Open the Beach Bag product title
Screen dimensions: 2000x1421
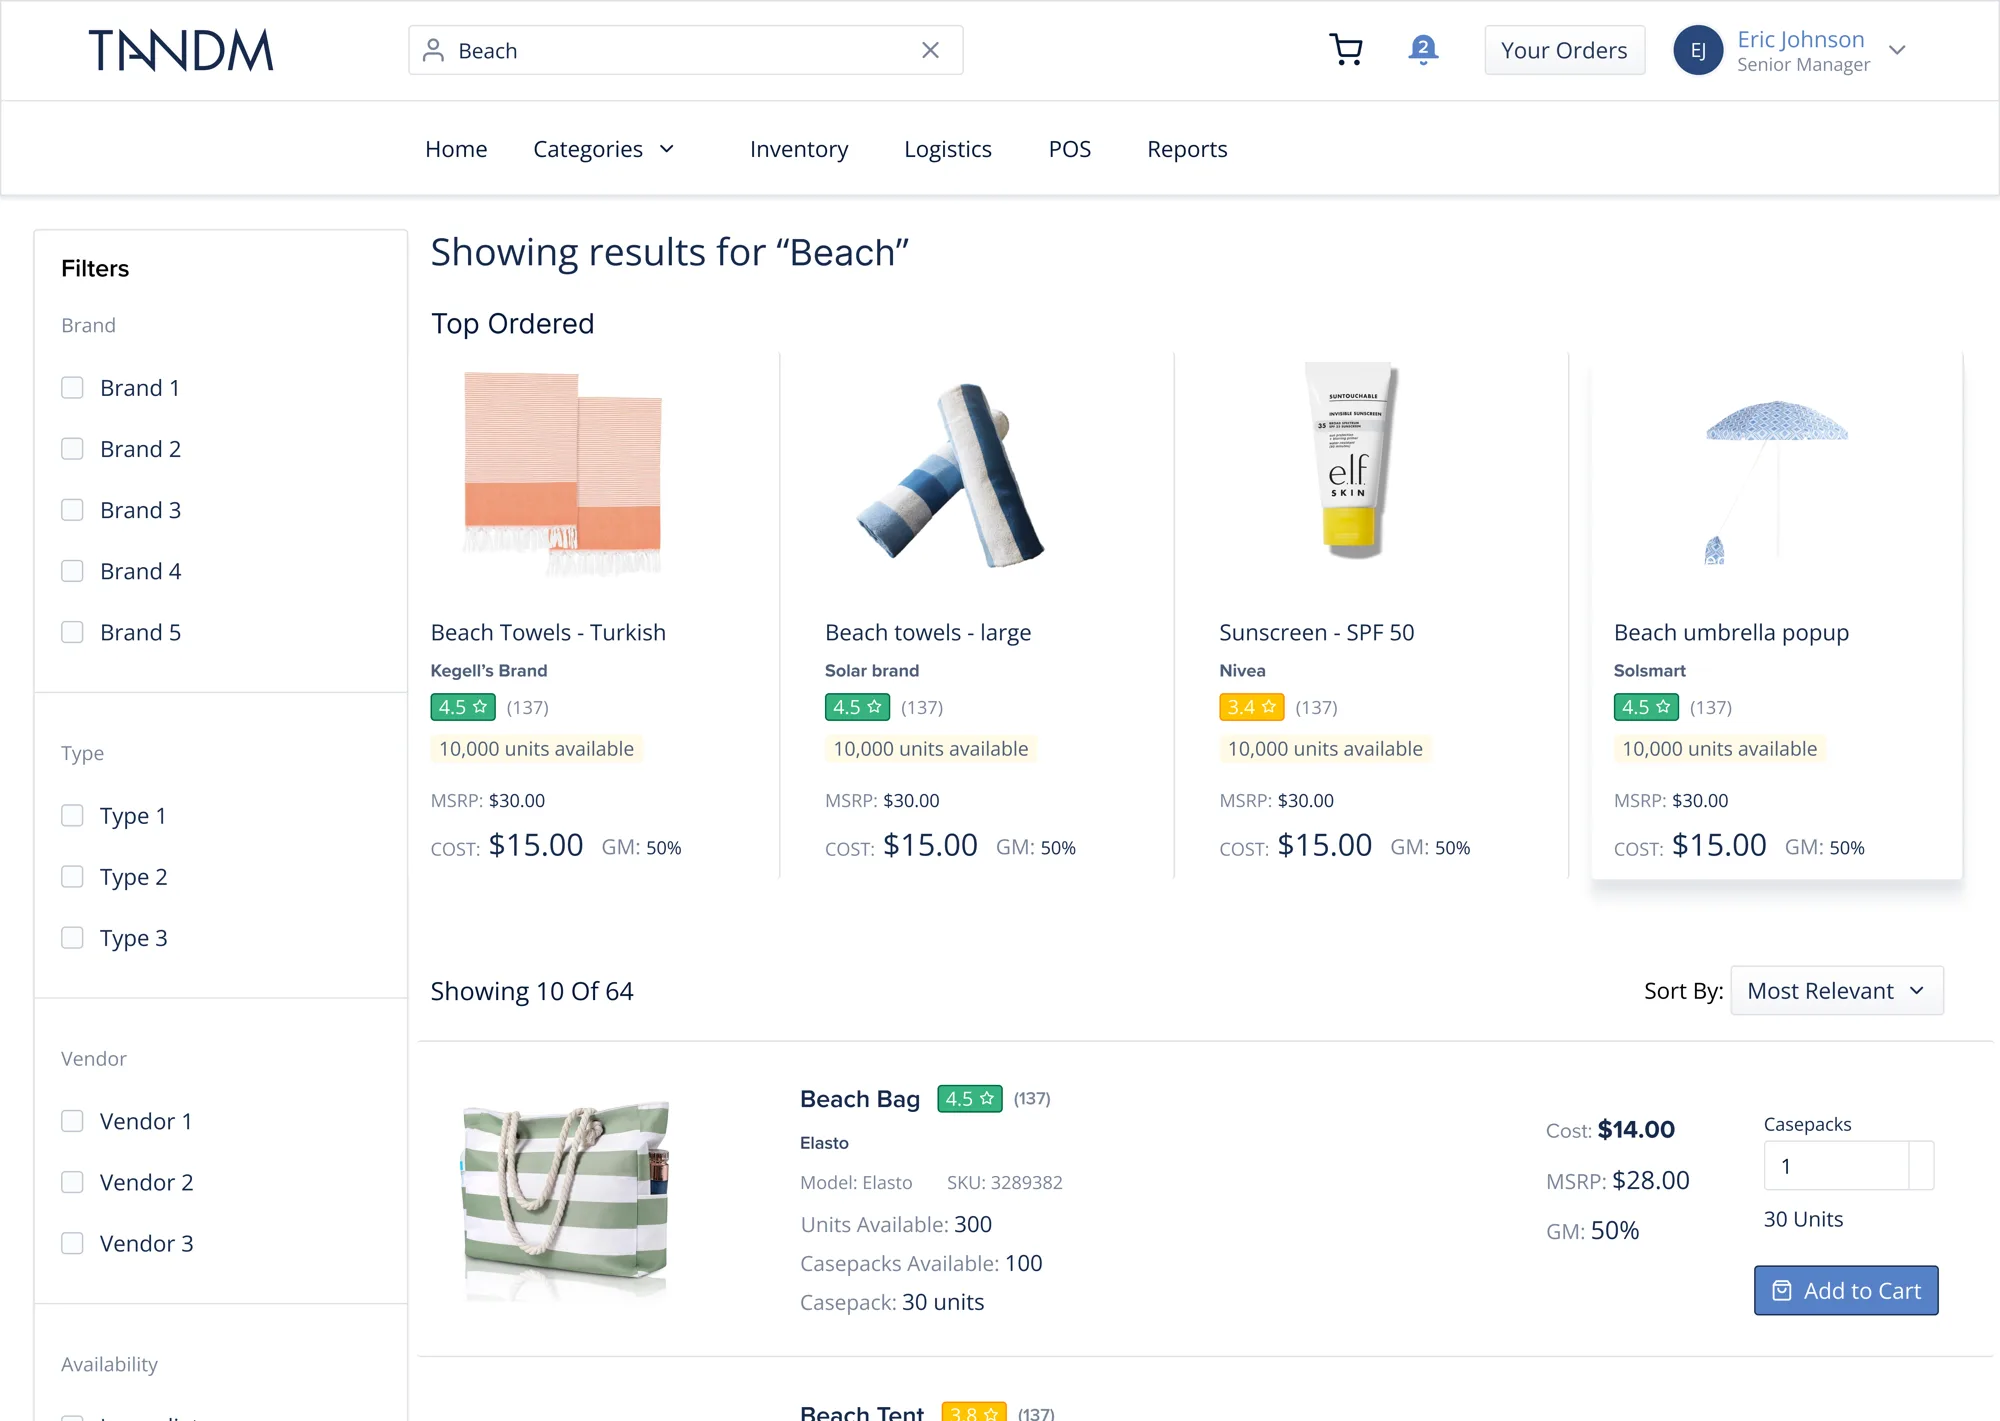point(860,1099)
